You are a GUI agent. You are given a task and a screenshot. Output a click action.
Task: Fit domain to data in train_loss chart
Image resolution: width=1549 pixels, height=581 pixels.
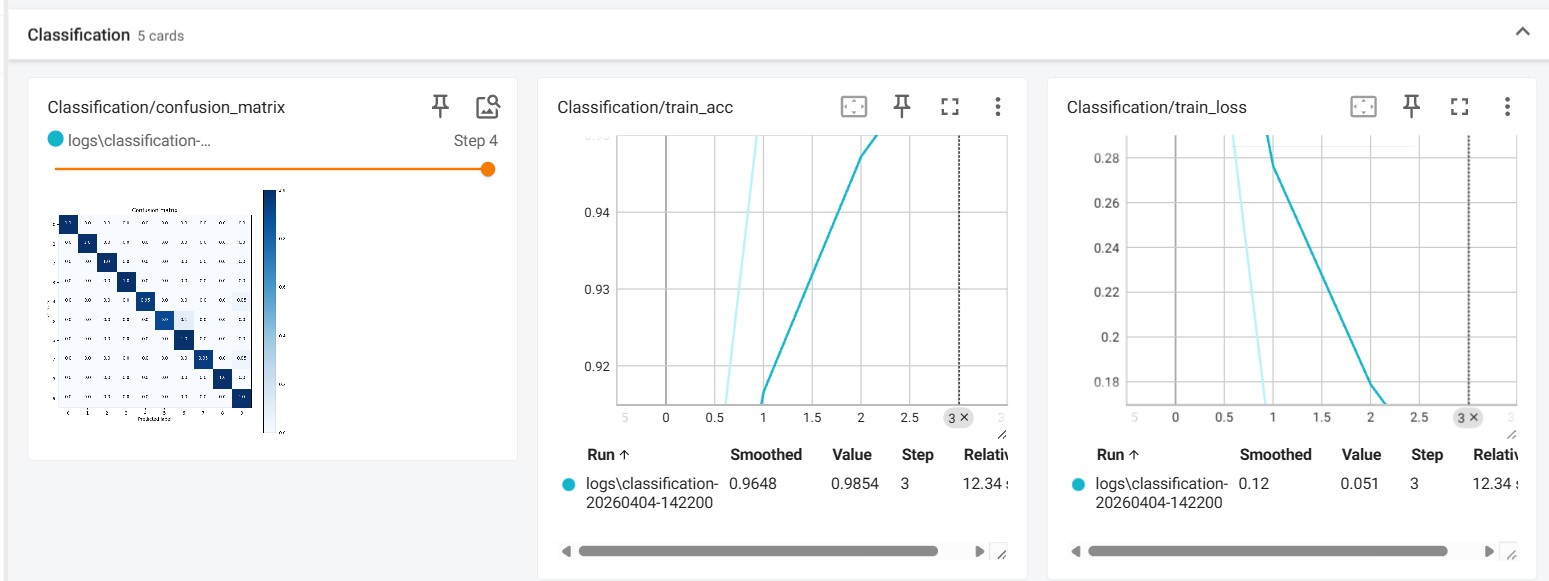[1363, 107]
